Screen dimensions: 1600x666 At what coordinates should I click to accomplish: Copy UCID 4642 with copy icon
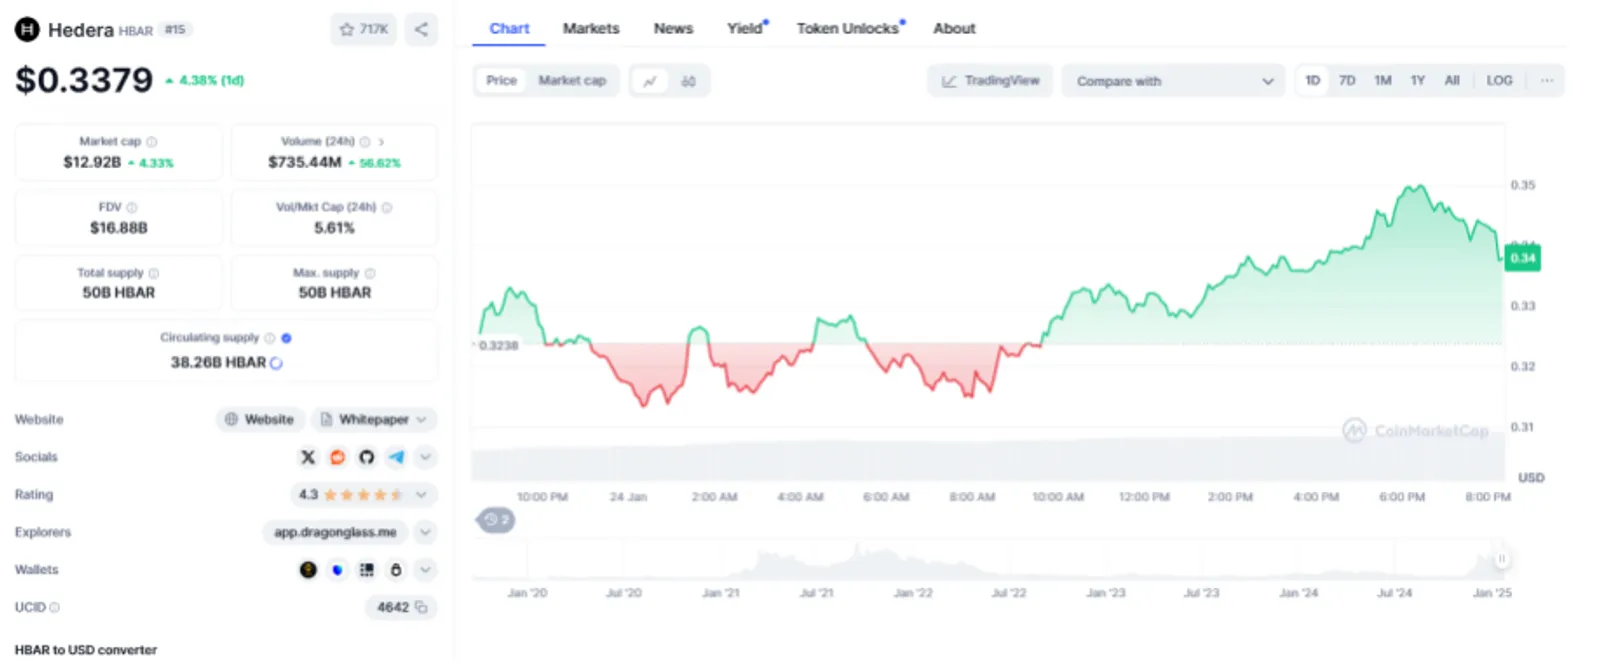pyautogui.click(x=421, y=607)
